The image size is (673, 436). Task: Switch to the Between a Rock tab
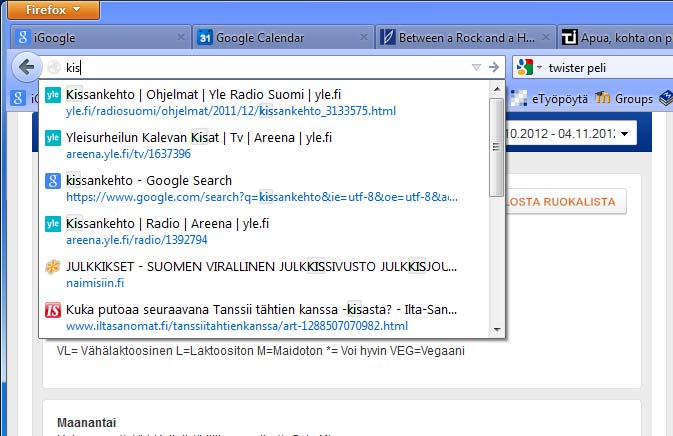[466, 38]
